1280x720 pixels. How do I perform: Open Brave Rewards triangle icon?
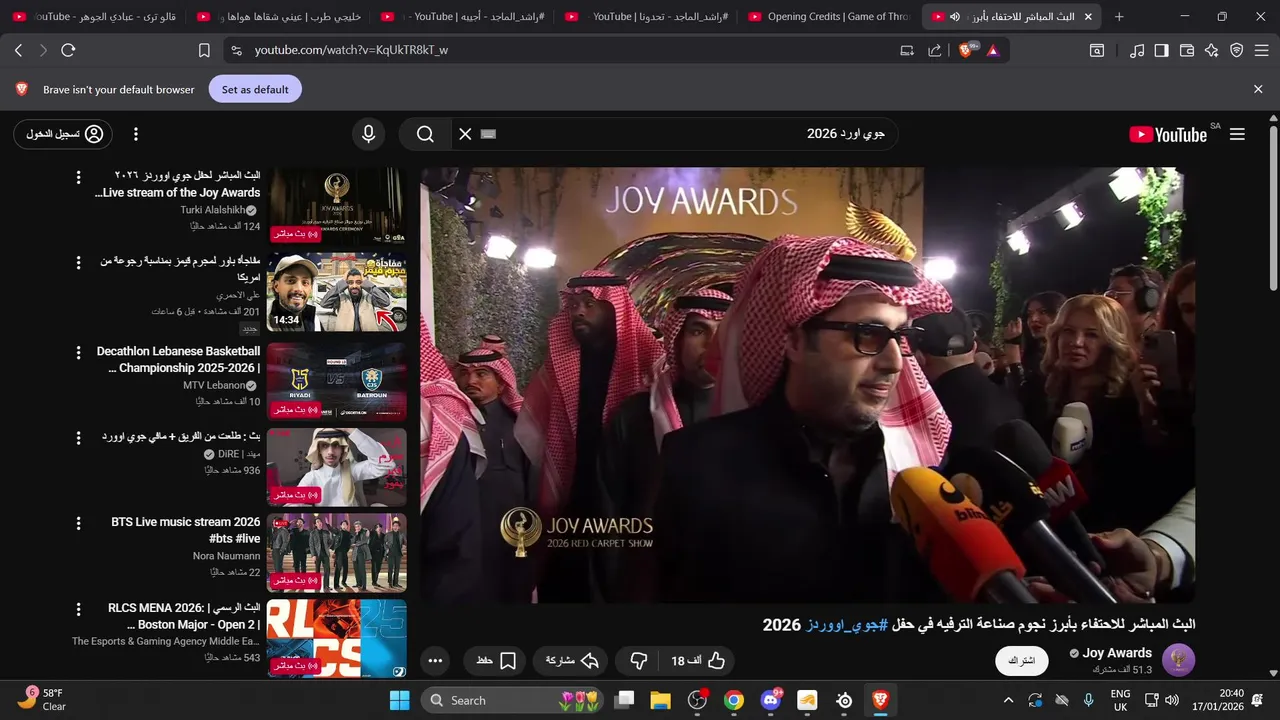[993, 50]
